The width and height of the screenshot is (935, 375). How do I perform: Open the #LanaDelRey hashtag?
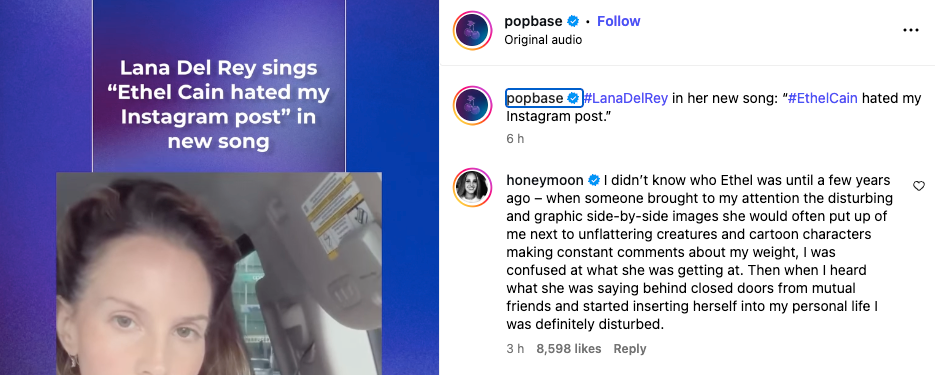tap(626, 98)
